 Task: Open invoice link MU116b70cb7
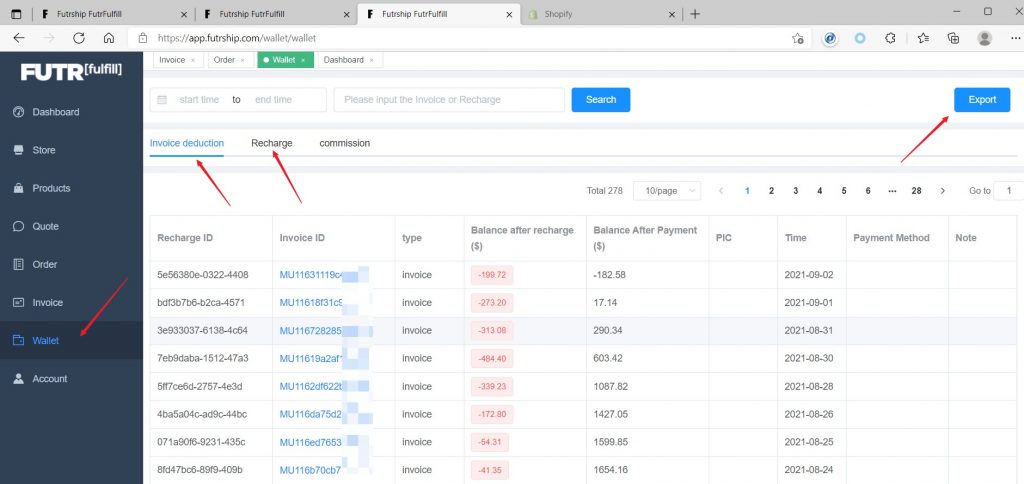(311, 470)
